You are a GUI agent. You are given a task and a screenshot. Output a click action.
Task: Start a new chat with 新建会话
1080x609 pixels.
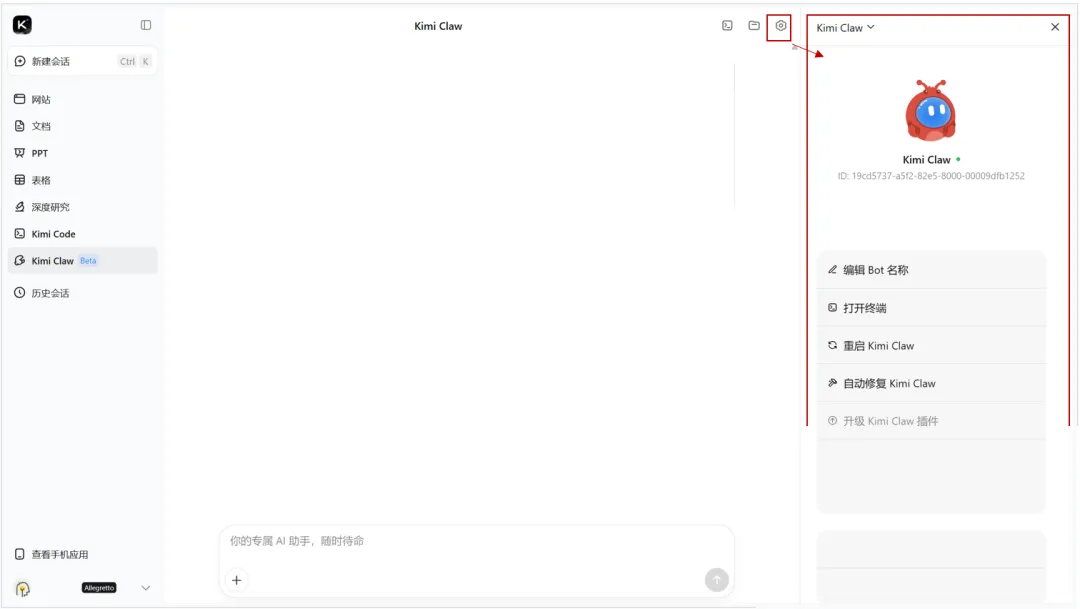pyautogui.click(x=83, y=61)
